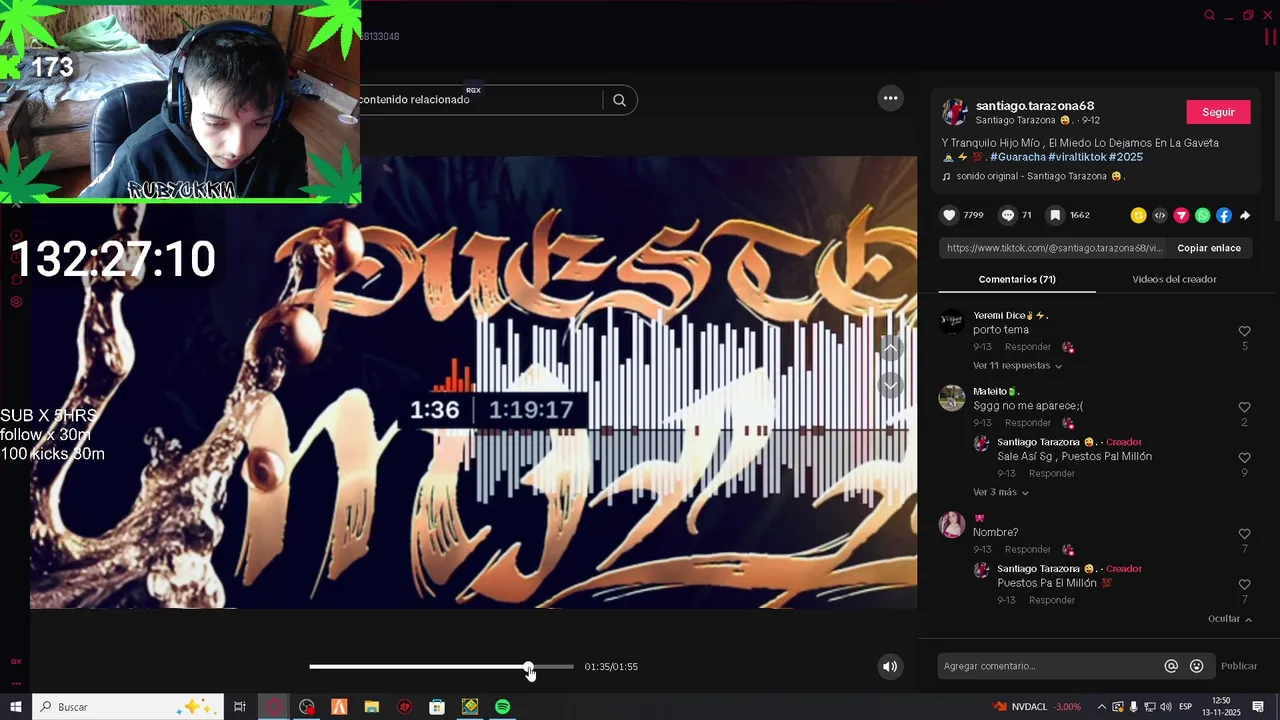
Task: Reply to Mateito's comment
Action: click(x=1028, y=423)
